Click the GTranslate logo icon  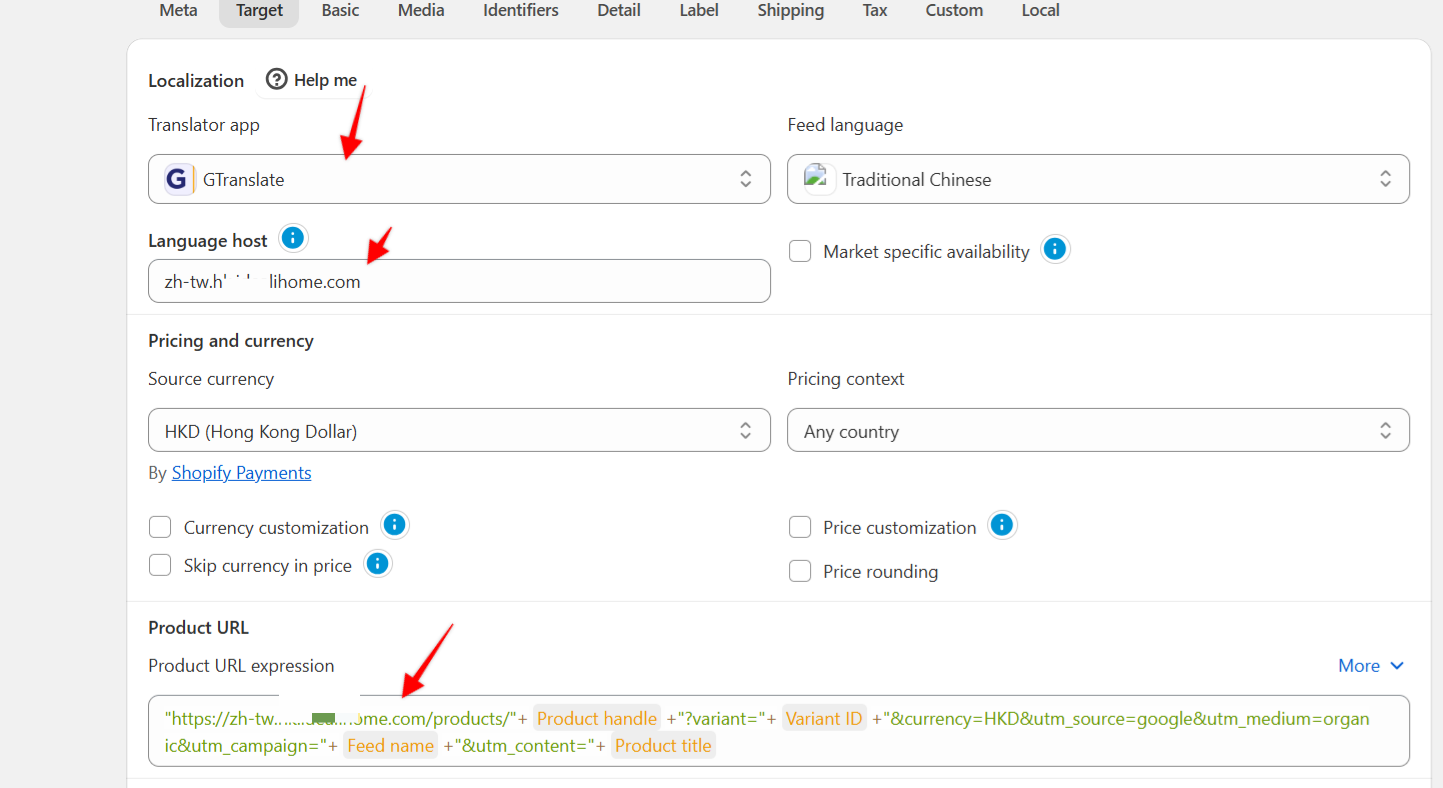[x=178, y=179]
